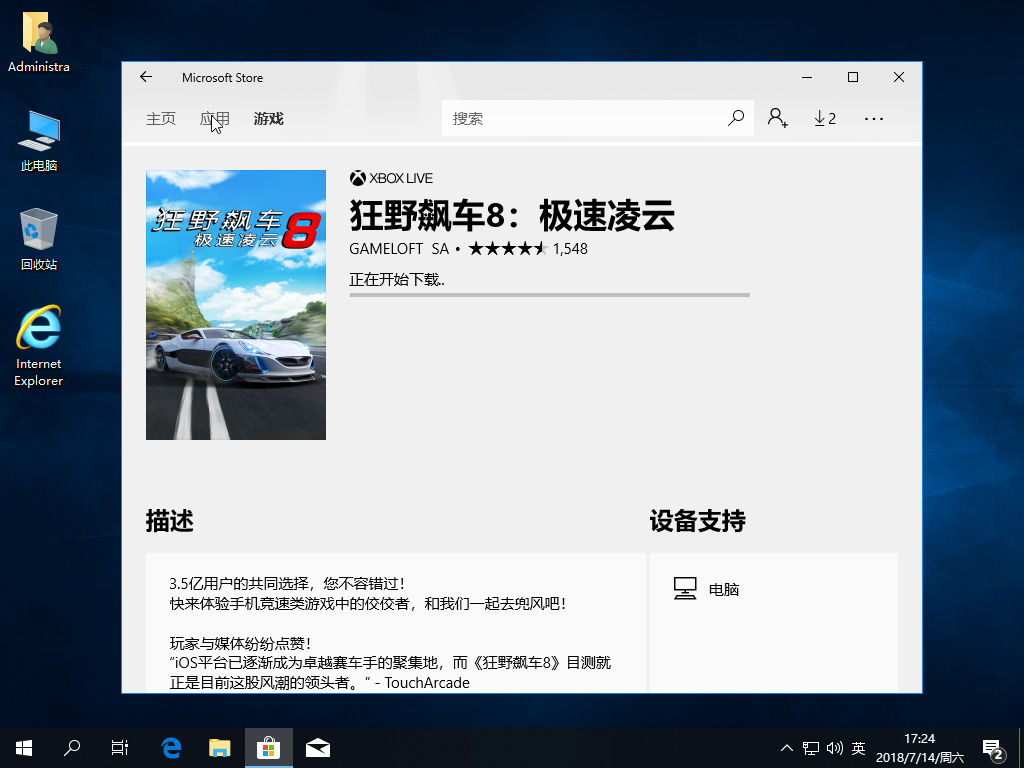
Task: Open the volume control tray icon
Action: 835,748
